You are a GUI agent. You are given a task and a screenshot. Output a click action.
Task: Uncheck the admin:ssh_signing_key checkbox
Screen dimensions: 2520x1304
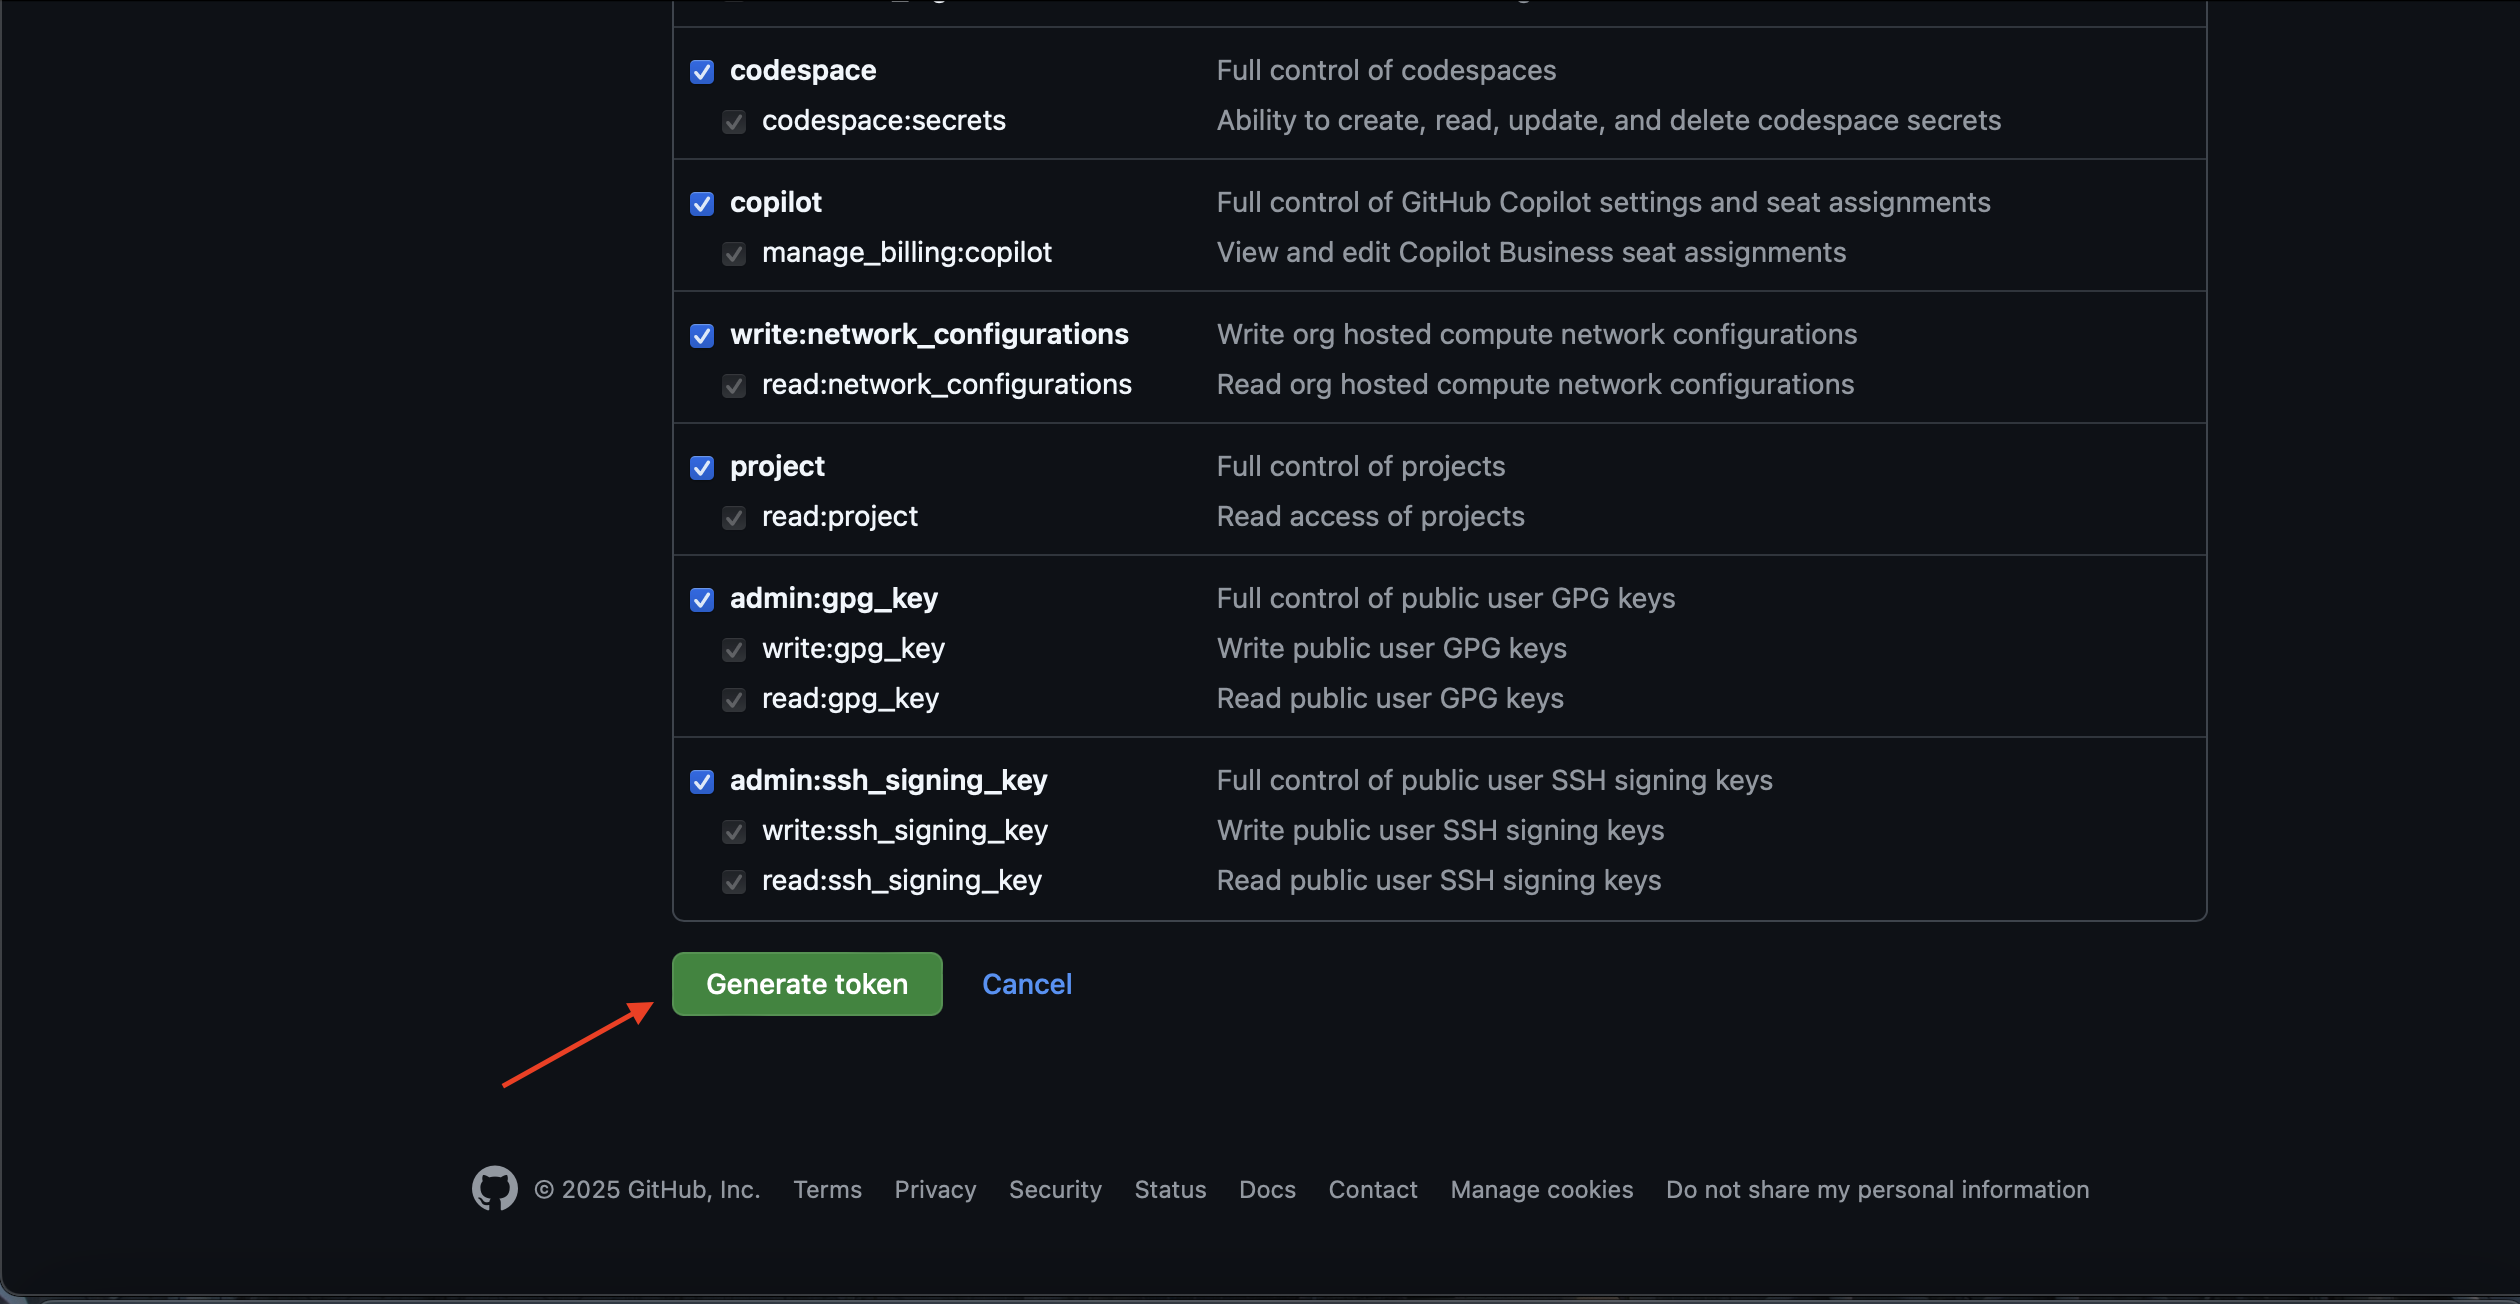point(702,782)
